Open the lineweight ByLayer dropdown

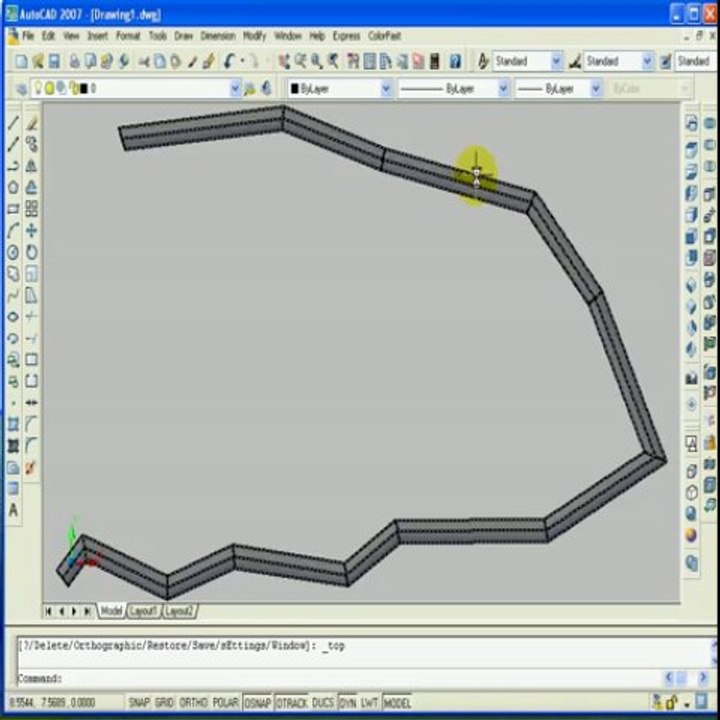coord(596,88)
